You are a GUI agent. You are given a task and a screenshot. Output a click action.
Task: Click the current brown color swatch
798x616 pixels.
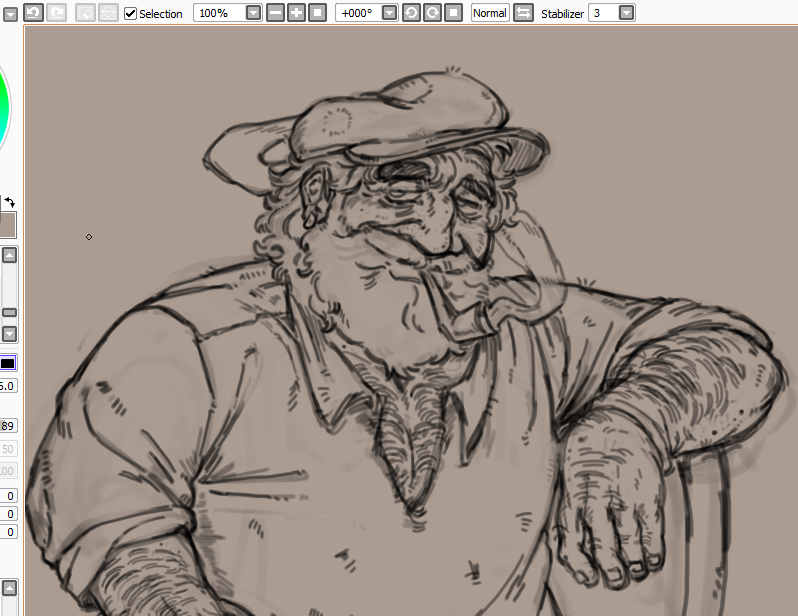pos(7,224)
